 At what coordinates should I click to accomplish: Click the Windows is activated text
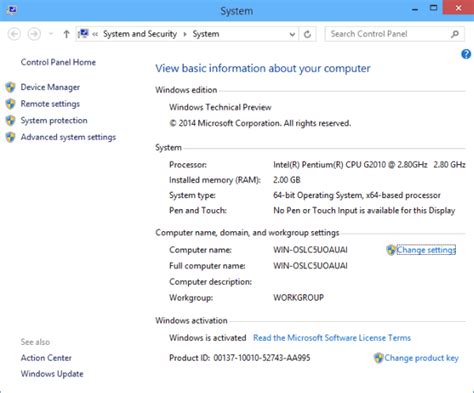(207, 338)
